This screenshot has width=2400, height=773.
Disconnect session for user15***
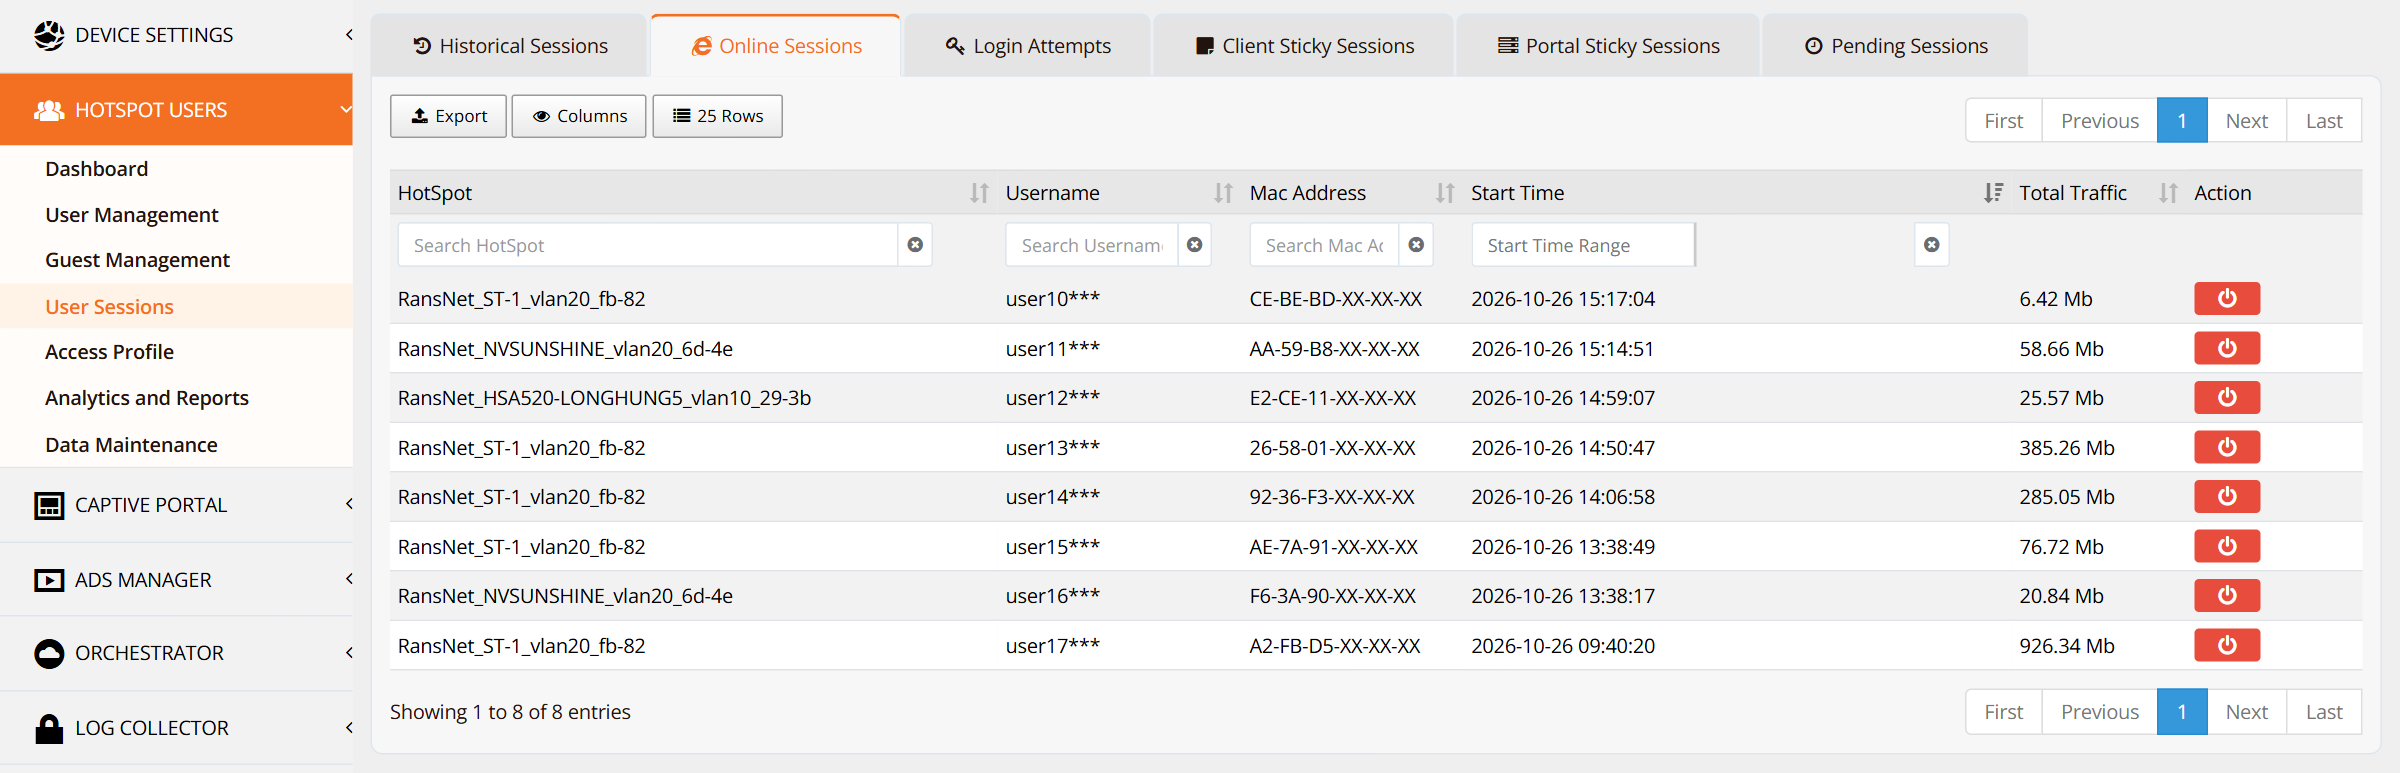tap(2227, 546)
